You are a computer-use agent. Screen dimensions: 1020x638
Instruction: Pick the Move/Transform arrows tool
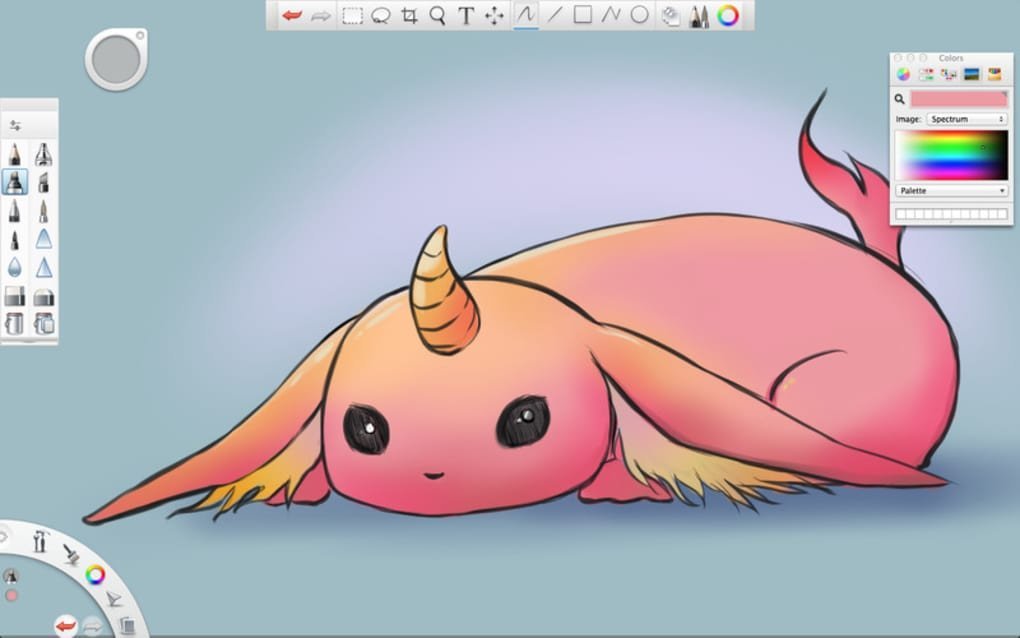pyautogui.click(x=494, y=15)
